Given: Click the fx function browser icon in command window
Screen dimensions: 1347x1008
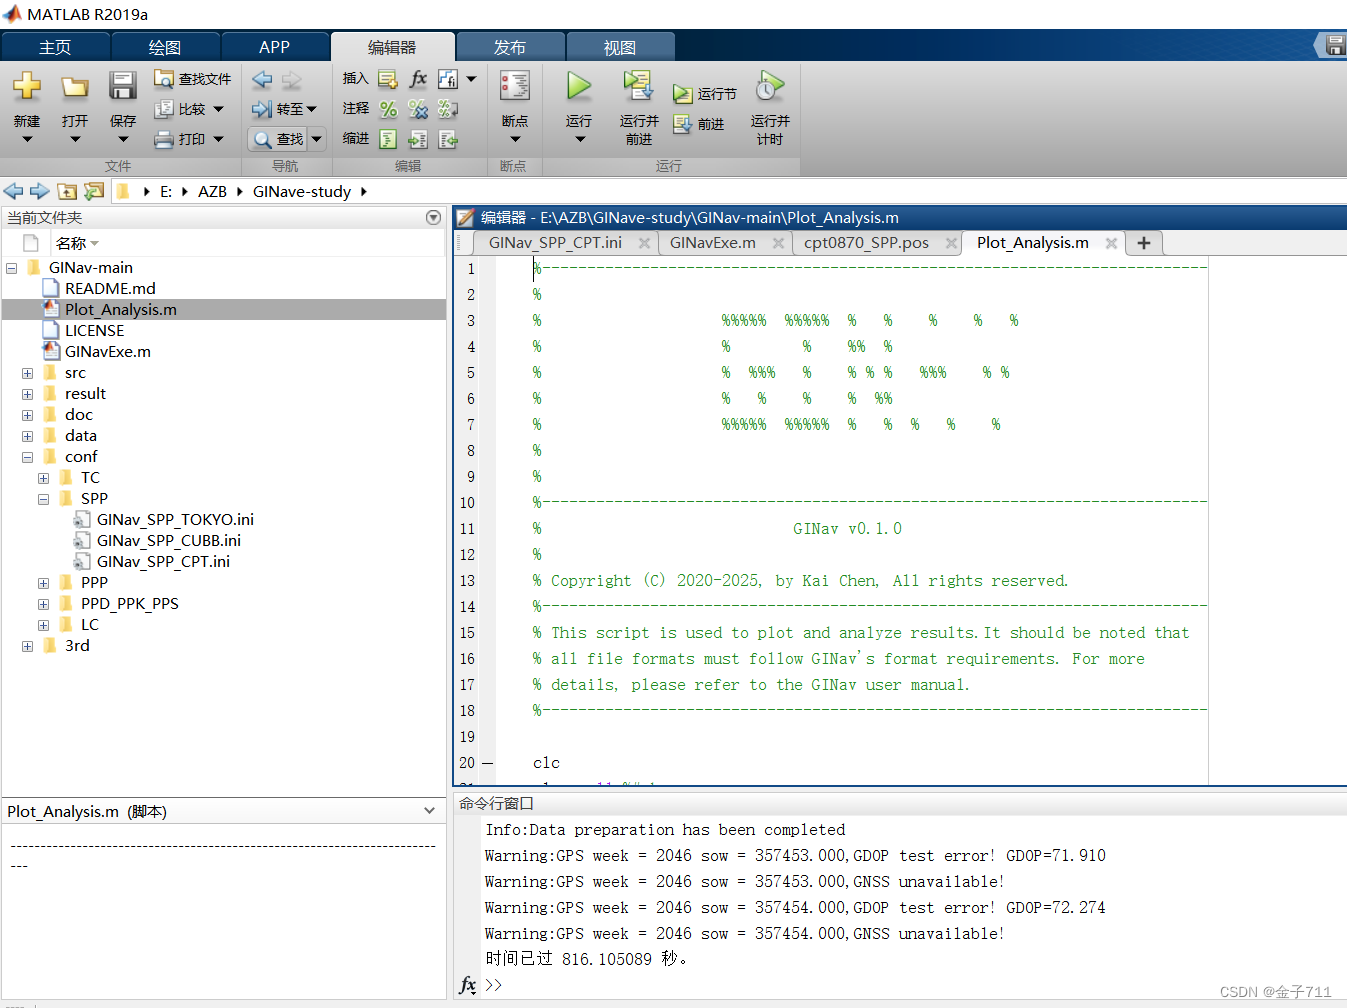Looking at the screenshot, I should pyautogui.click(x=467, y=985).
